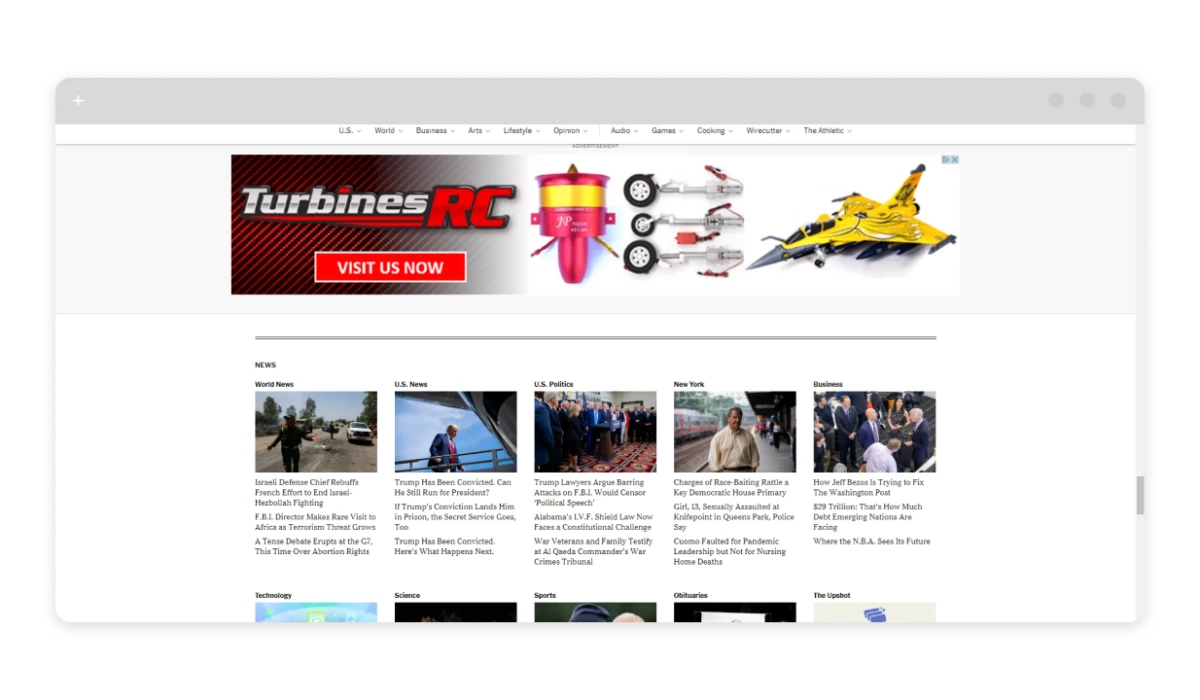Viewport: 1200px width, 700px height.
Task: Select the Cooking menu item
Action: (x=714, y=131)
